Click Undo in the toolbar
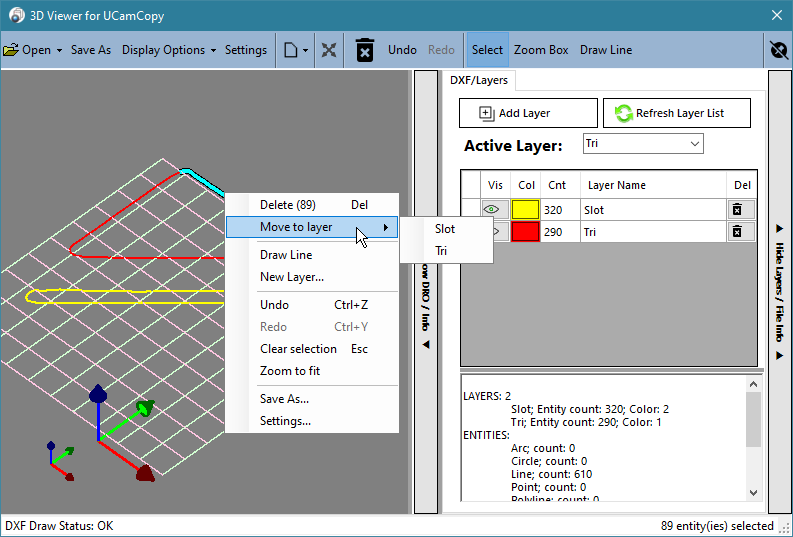Image resolution: width=793 pixels, height=537 pixels. click(x=402, y=50)
